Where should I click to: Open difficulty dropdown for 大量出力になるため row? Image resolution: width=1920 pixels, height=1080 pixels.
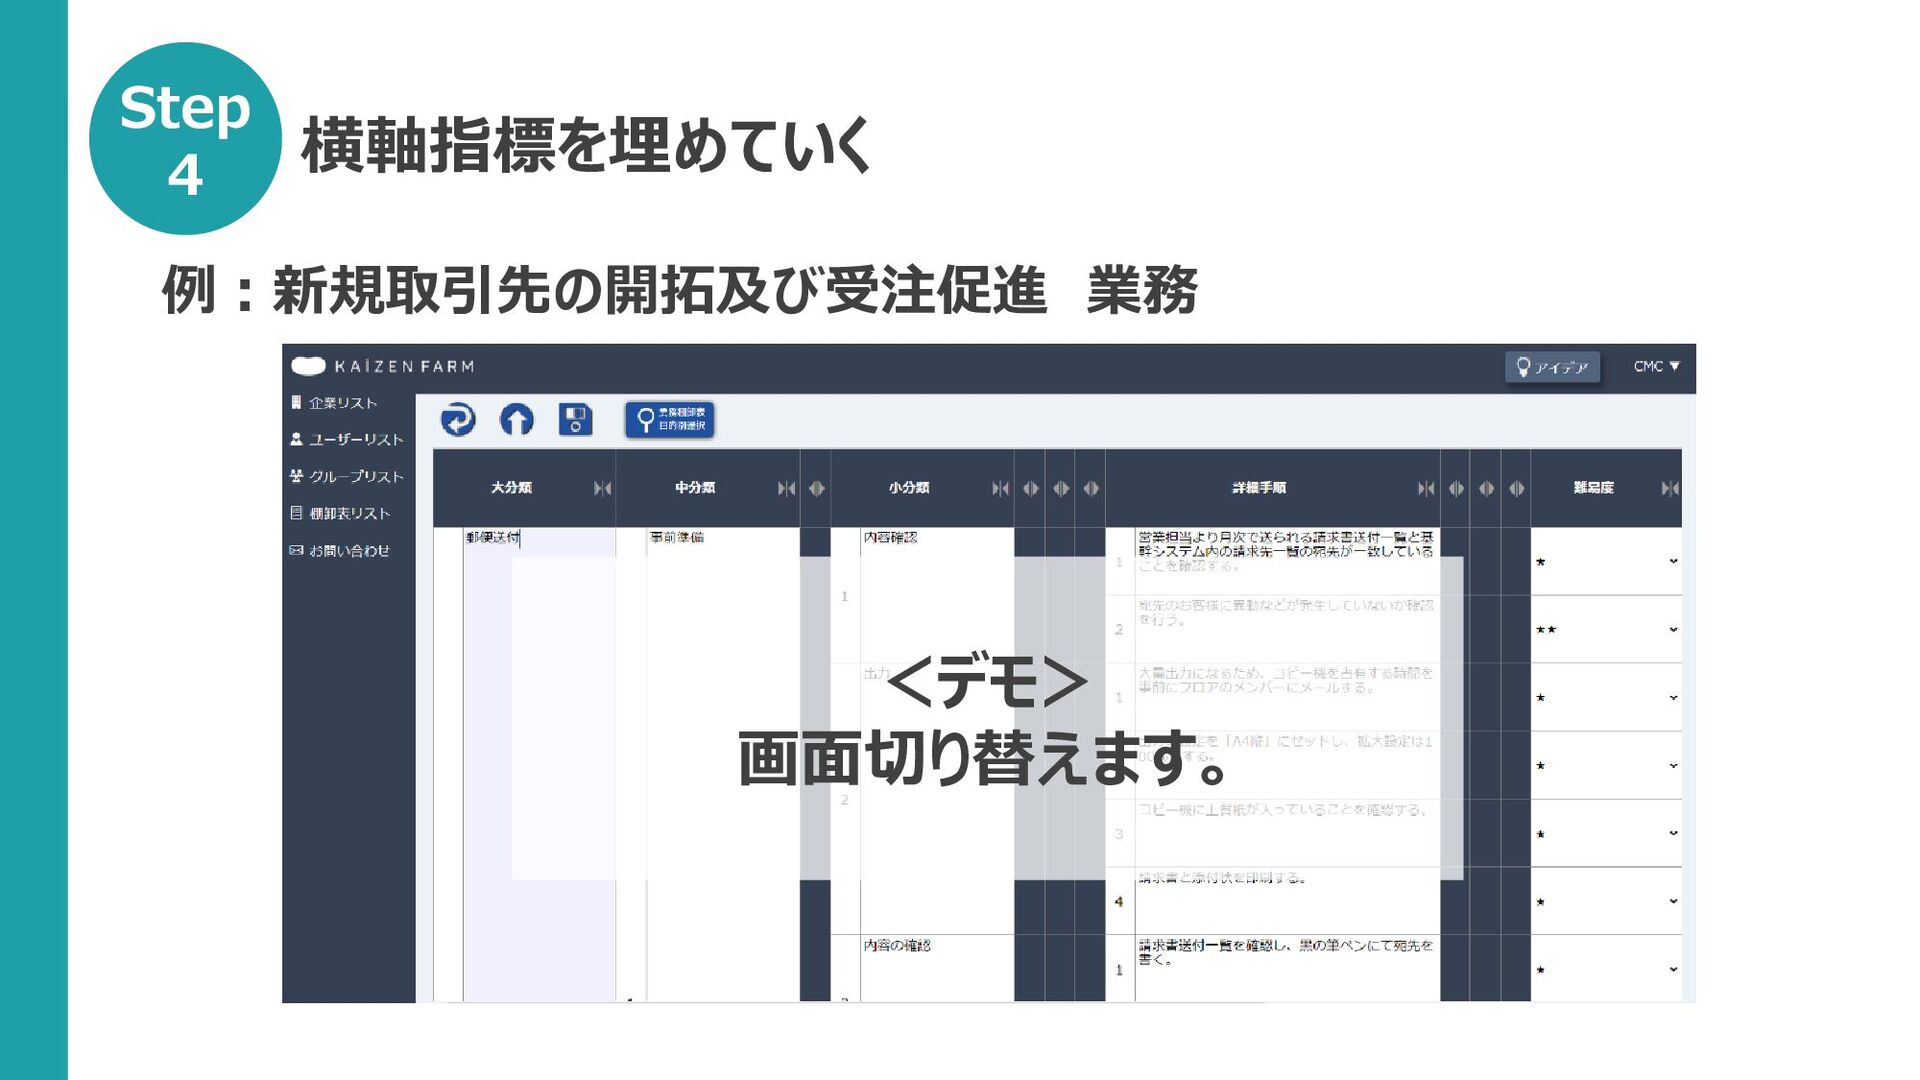pyautogui.click(x=1606, y=698)
